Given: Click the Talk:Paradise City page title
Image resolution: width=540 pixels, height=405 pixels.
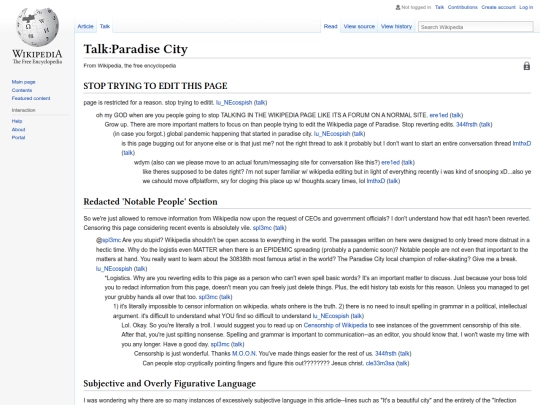Looking at the screenshot, I should pos(135,49).
